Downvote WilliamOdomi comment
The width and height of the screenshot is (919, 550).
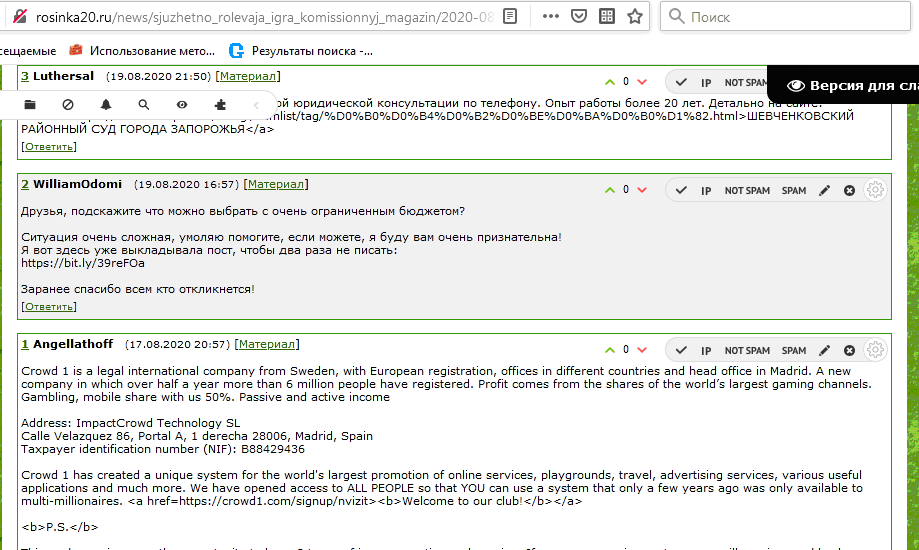coord(642,190)
